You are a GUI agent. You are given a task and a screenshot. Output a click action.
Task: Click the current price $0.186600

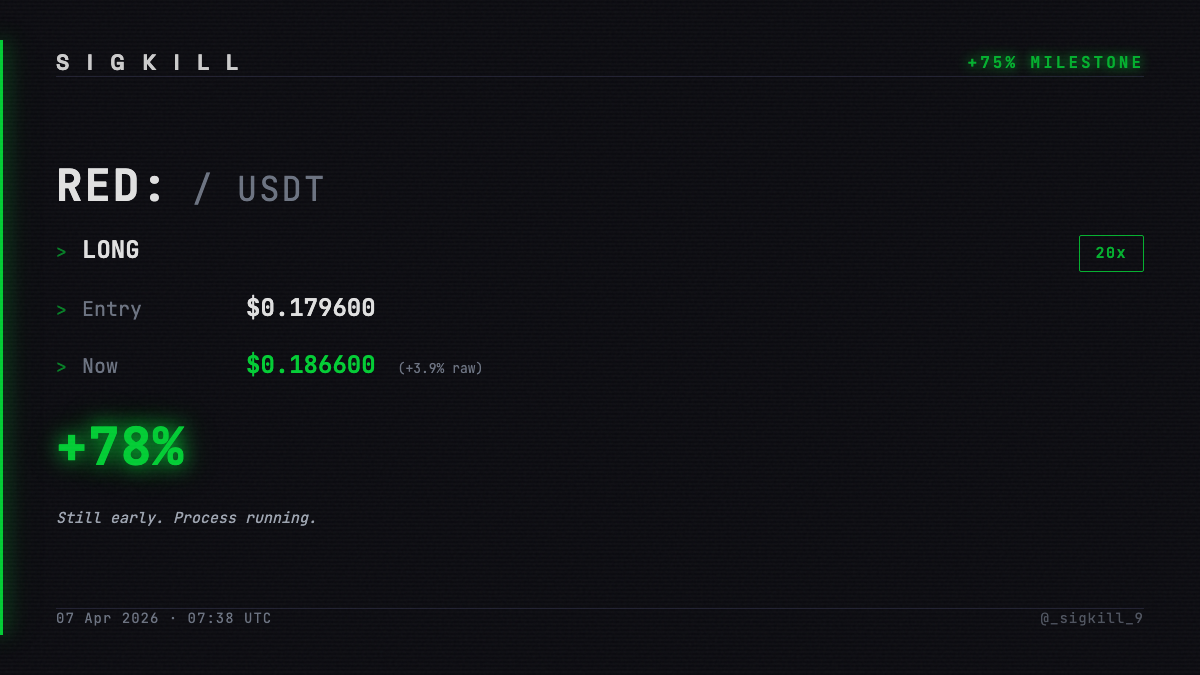311,365
